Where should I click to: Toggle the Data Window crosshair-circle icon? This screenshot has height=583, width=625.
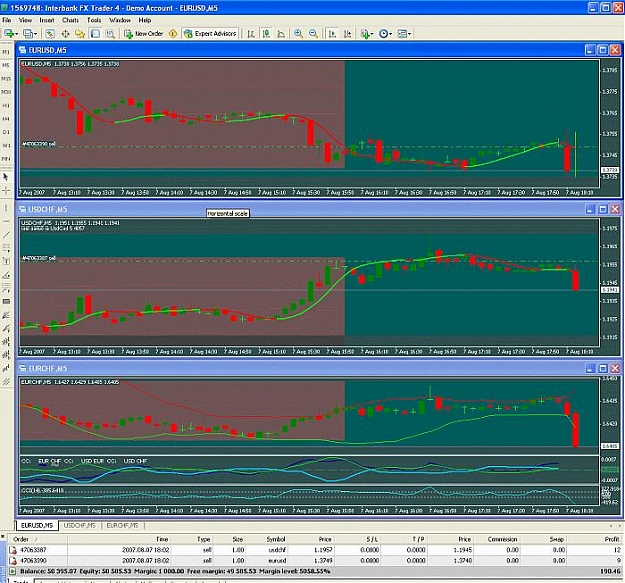[x=65, y=34]
